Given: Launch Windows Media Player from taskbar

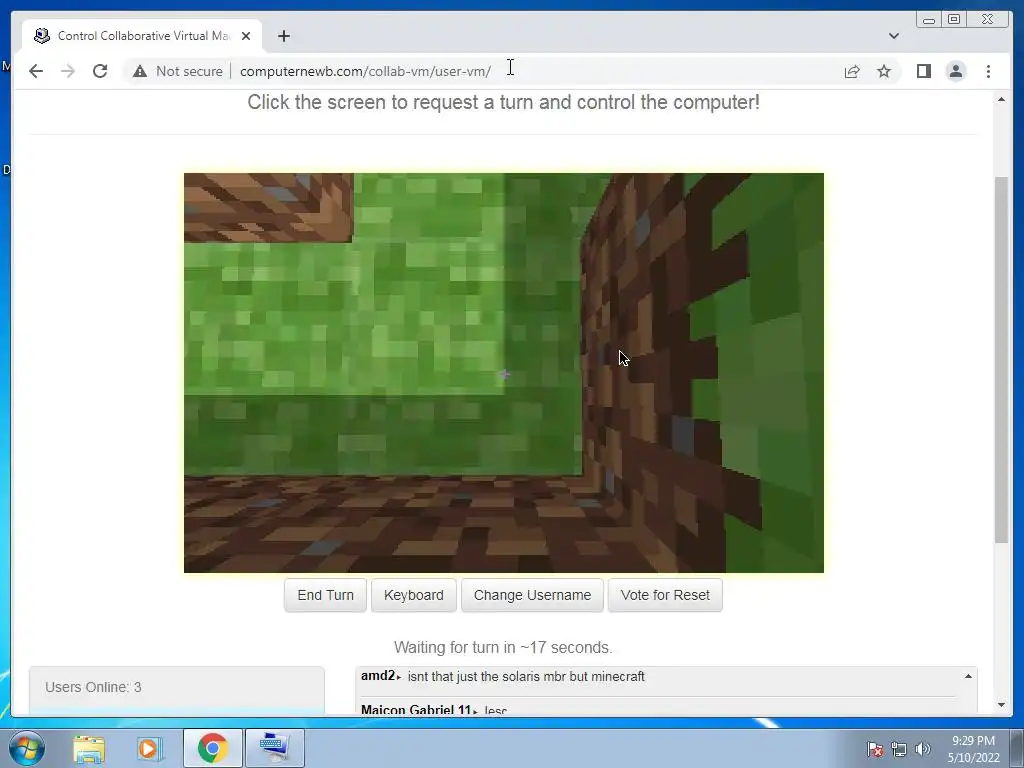Looking at the screenshot, I should 150,748.
